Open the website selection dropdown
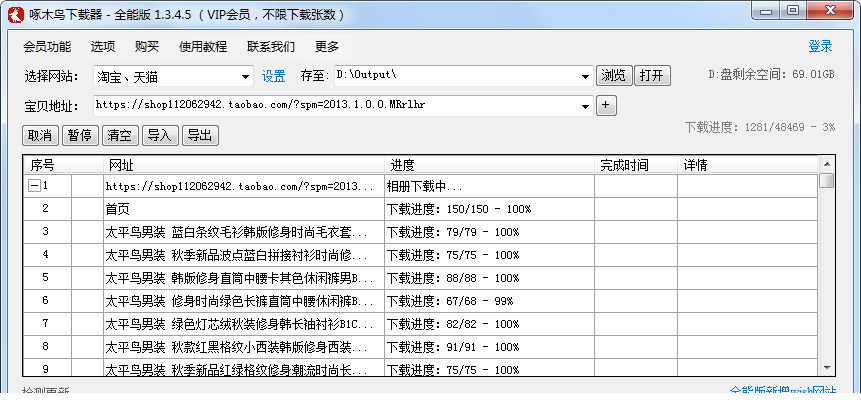 coord(246,76)
